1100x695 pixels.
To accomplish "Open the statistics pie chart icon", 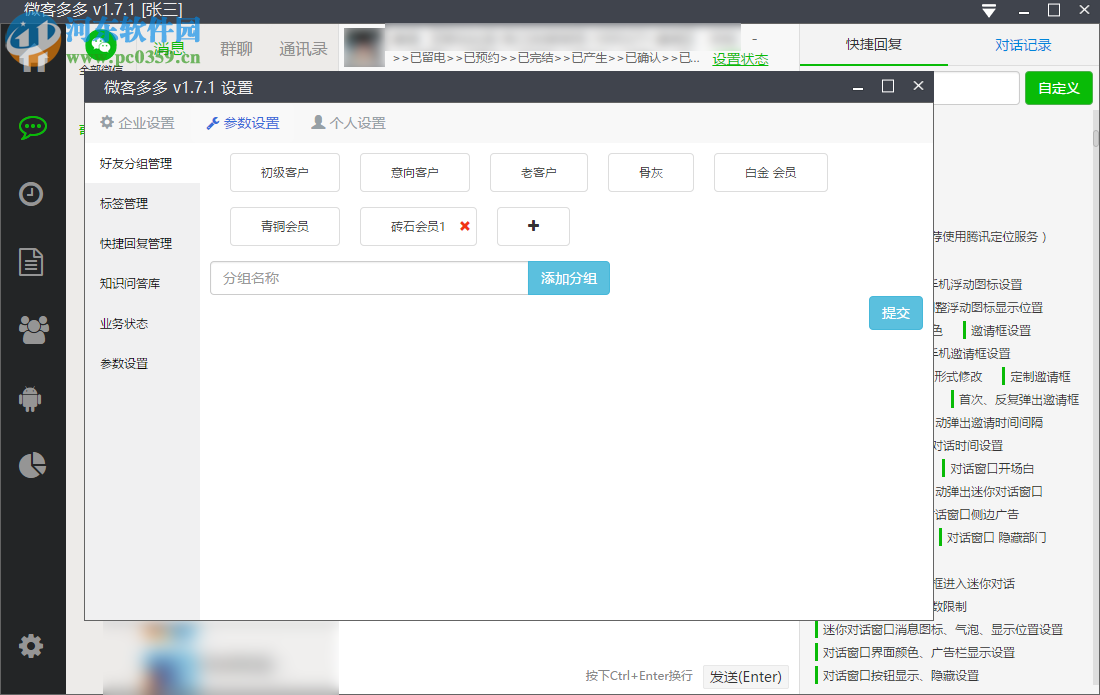I will 32,465.
